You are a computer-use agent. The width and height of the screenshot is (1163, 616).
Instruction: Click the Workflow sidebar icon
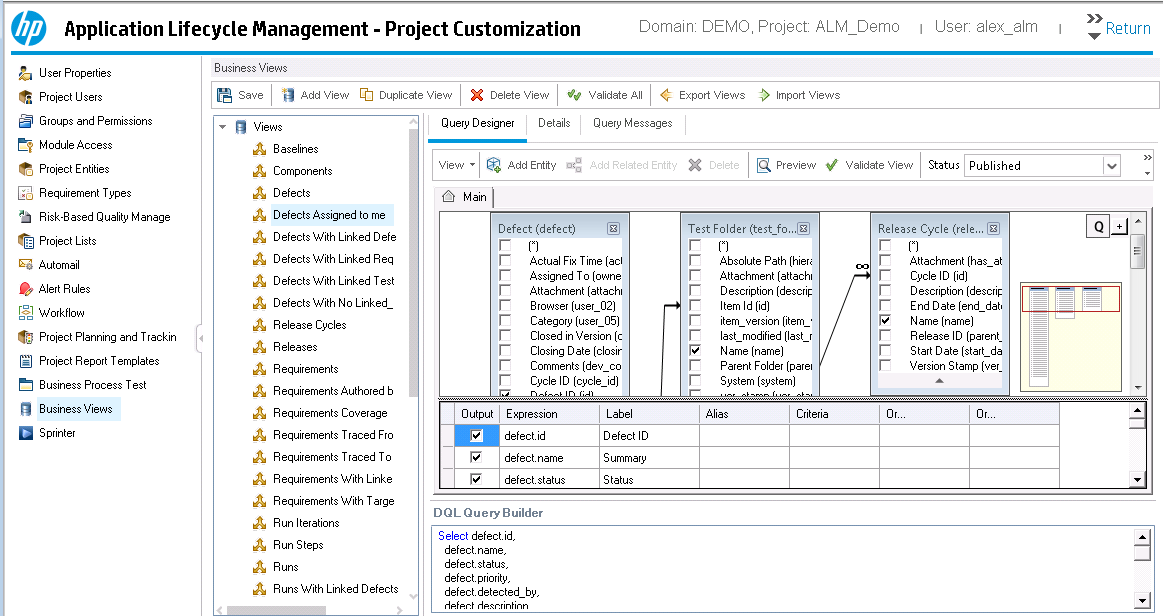point(25,313)
